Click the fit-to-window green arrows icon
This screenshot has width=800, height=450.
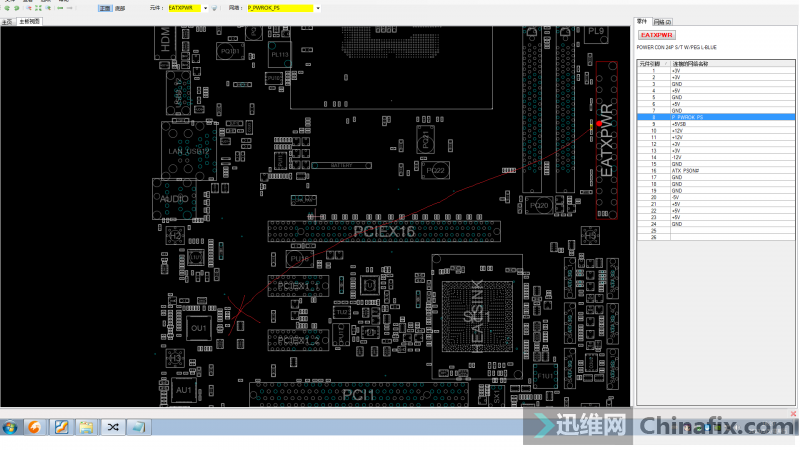click(38, 8)
